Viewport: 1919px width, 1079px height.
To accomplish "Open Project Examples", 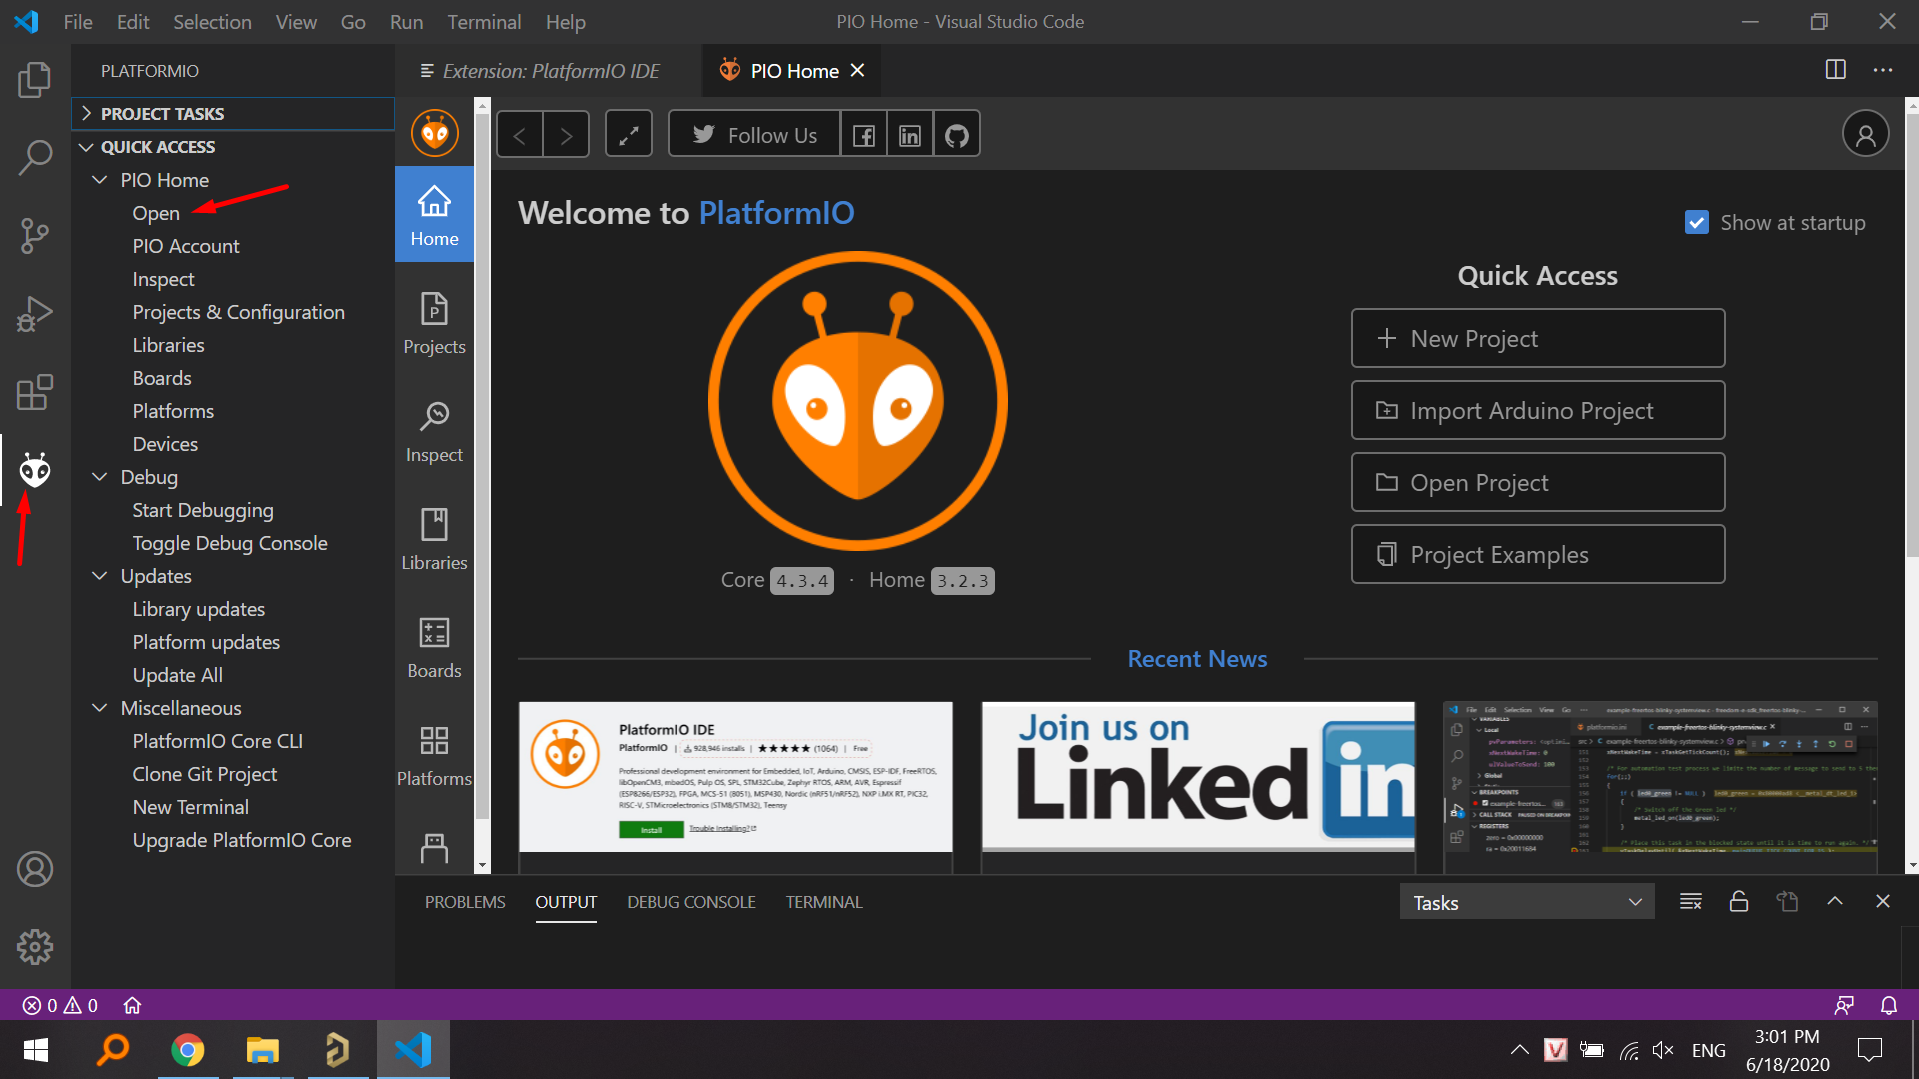I will pos(1537,554).
